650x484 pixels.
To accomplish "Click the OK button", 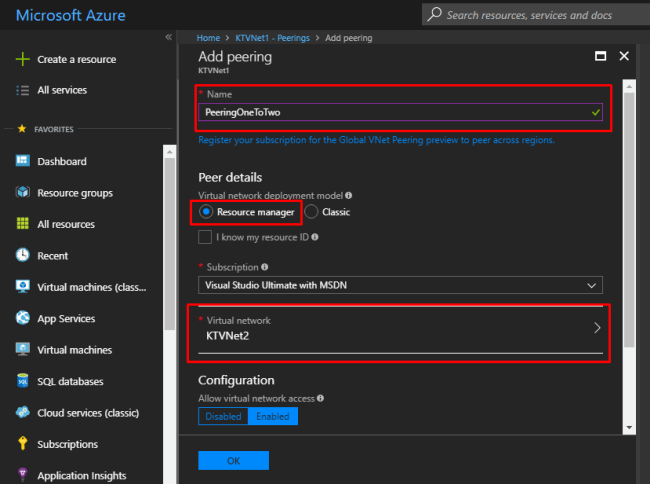I will click(x=233, y=461).
